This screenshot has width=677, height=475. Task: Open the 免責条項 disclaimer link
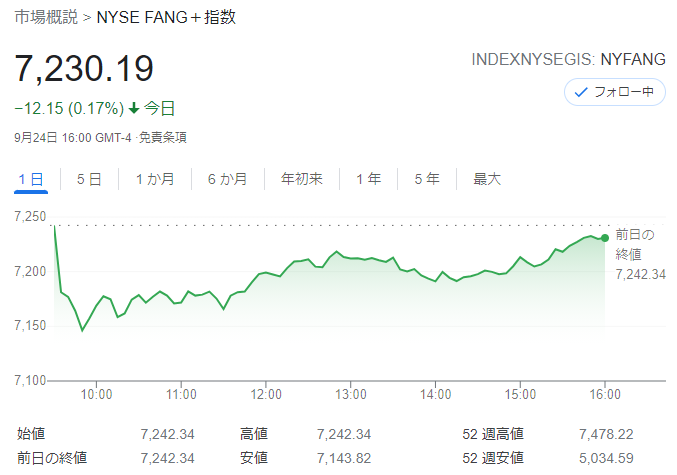(163, 138)
